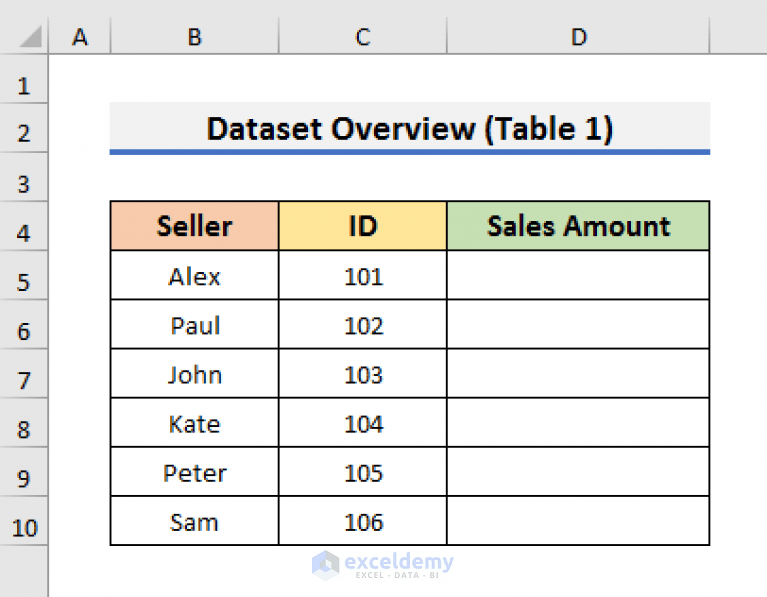The width and height of the screenshot is (767, 597).
Task: Click the cell containing Sam
Action: coord(195,521)
